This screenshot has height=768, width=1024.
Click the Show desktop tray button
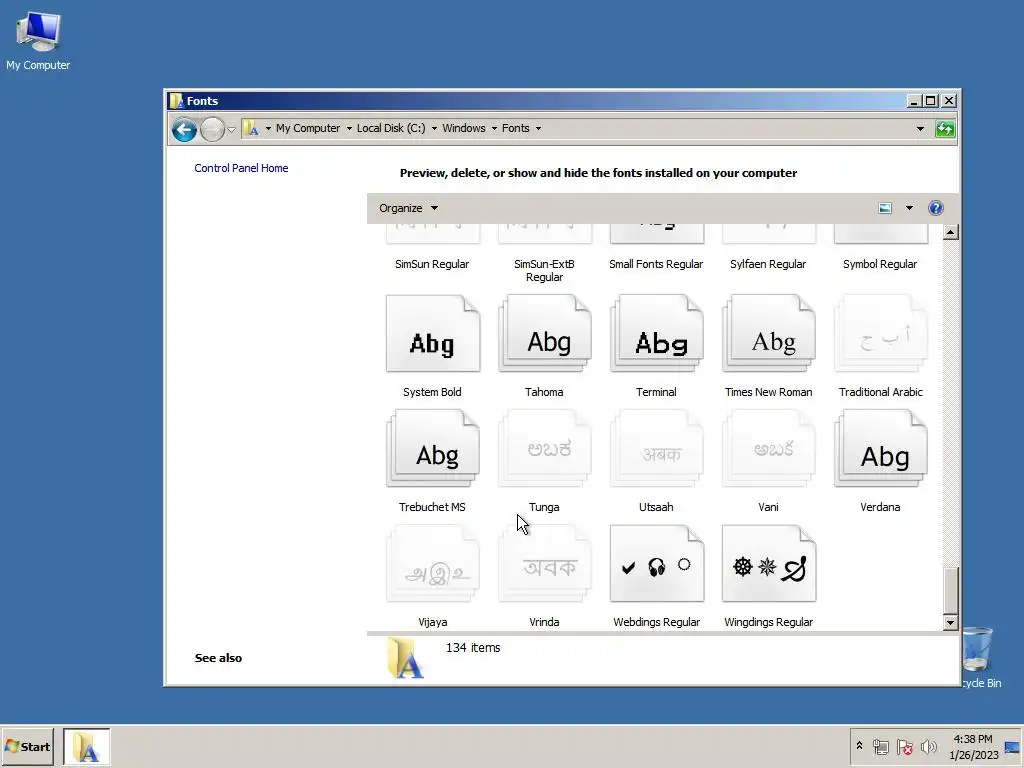[1012, 746]
